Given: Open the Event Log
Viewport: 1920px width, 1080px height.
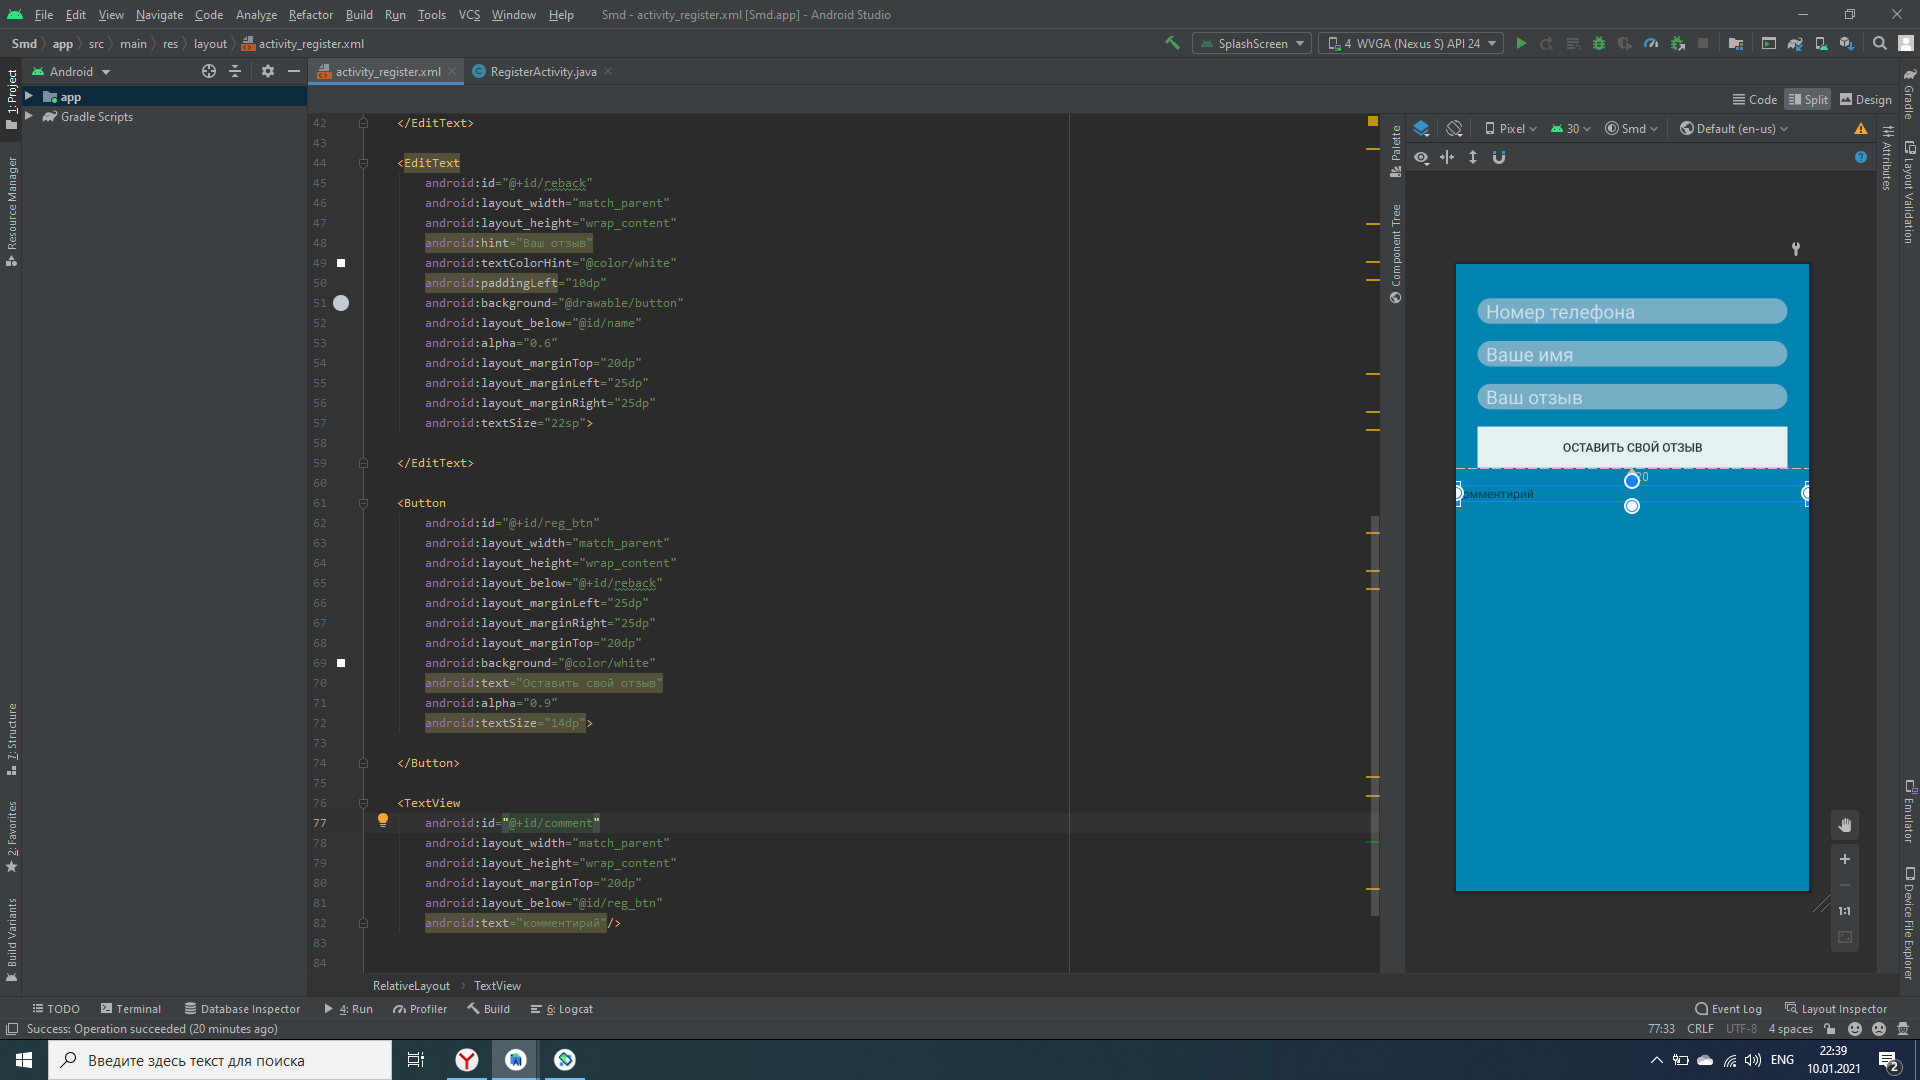Looking at the screenshot, I should tap(1728, 1009).
